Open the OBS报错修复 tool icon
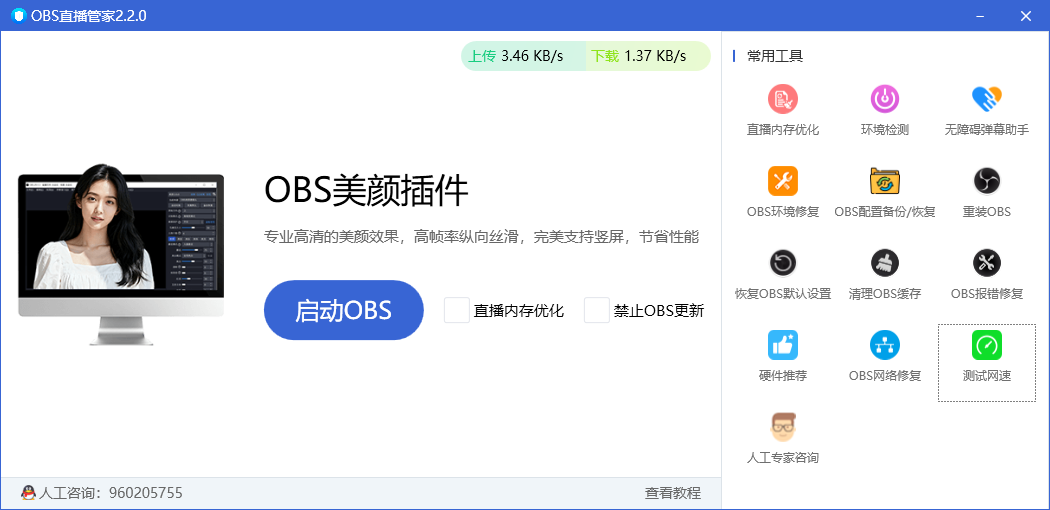The height and width of the screenshot is (510, 1050). coord(987,263)
